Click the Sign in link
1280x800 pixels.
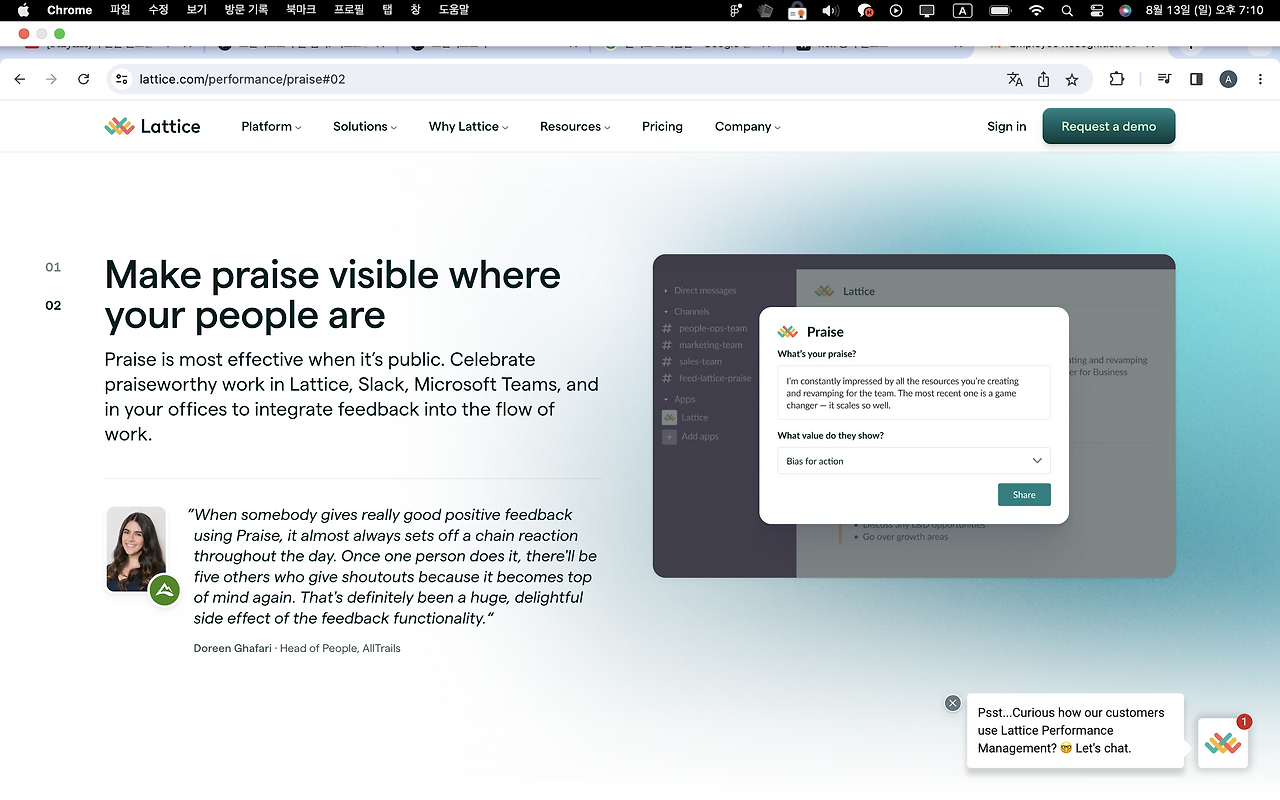pyautogui.click(x=1006, y=126)
